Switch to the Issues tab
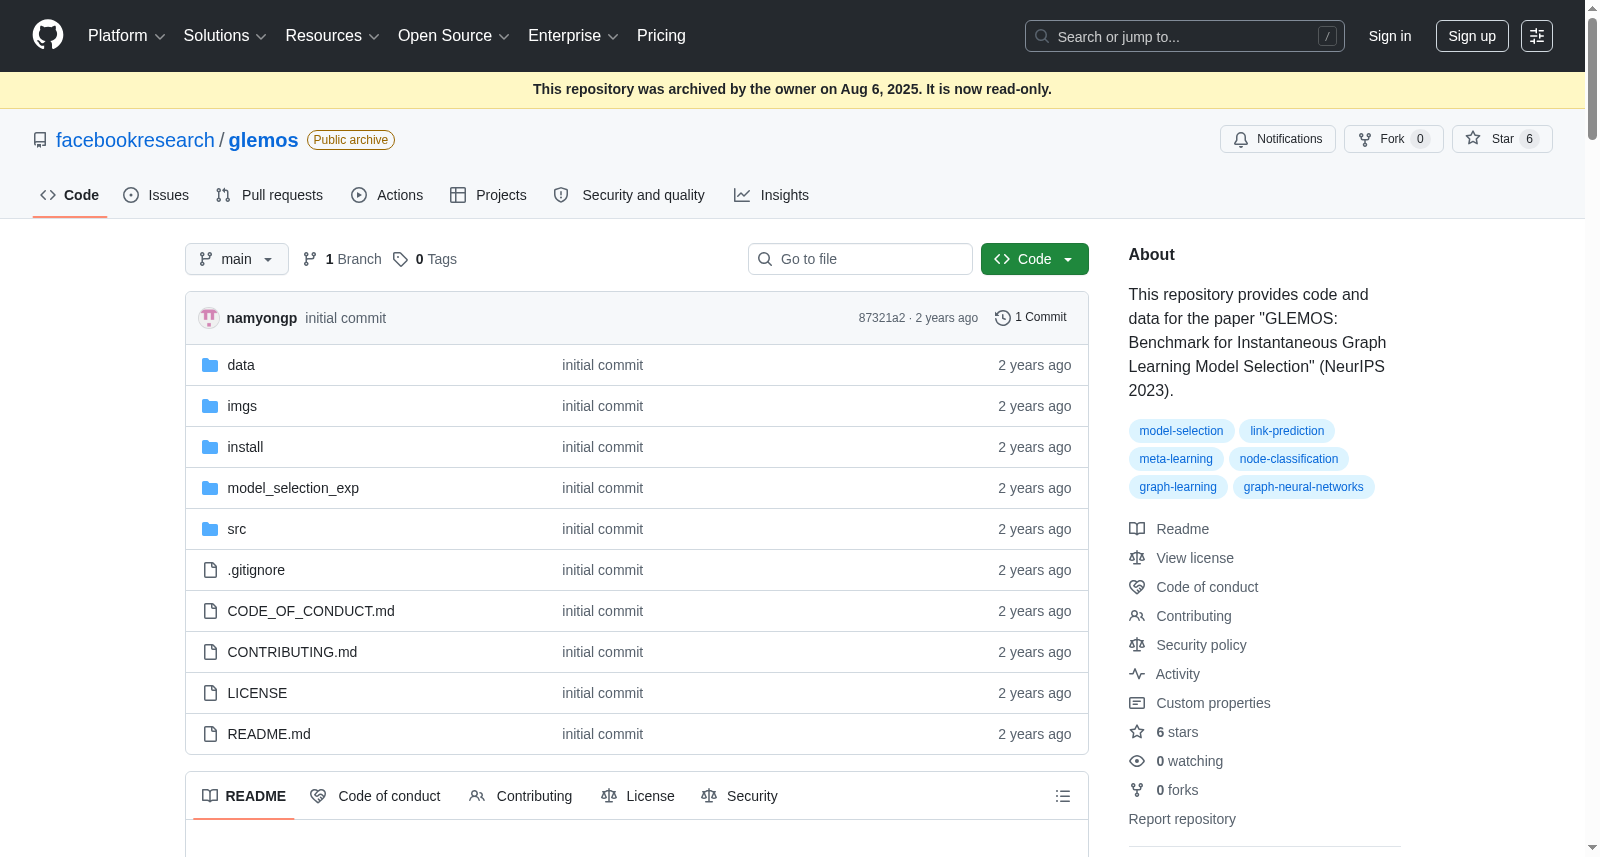The image size is (1600, 857). (x=156, y=195)
